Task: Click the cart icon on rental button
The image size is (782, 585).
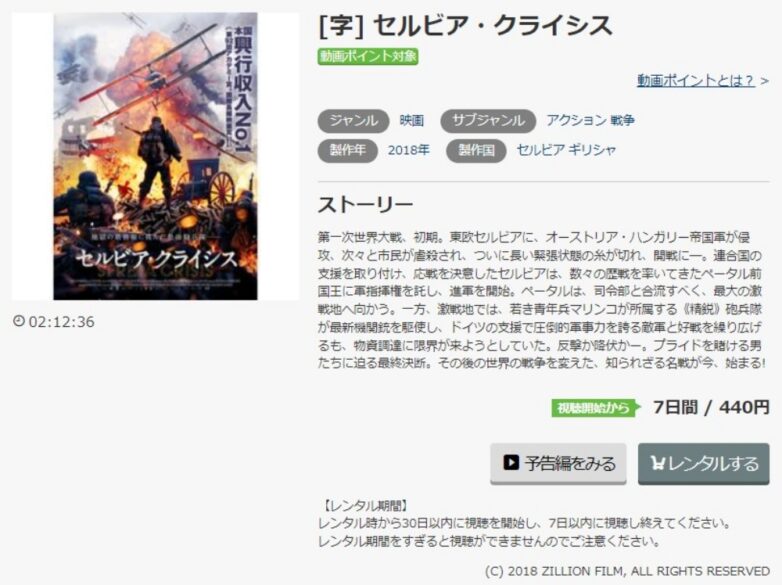Action: pos(657,463)
